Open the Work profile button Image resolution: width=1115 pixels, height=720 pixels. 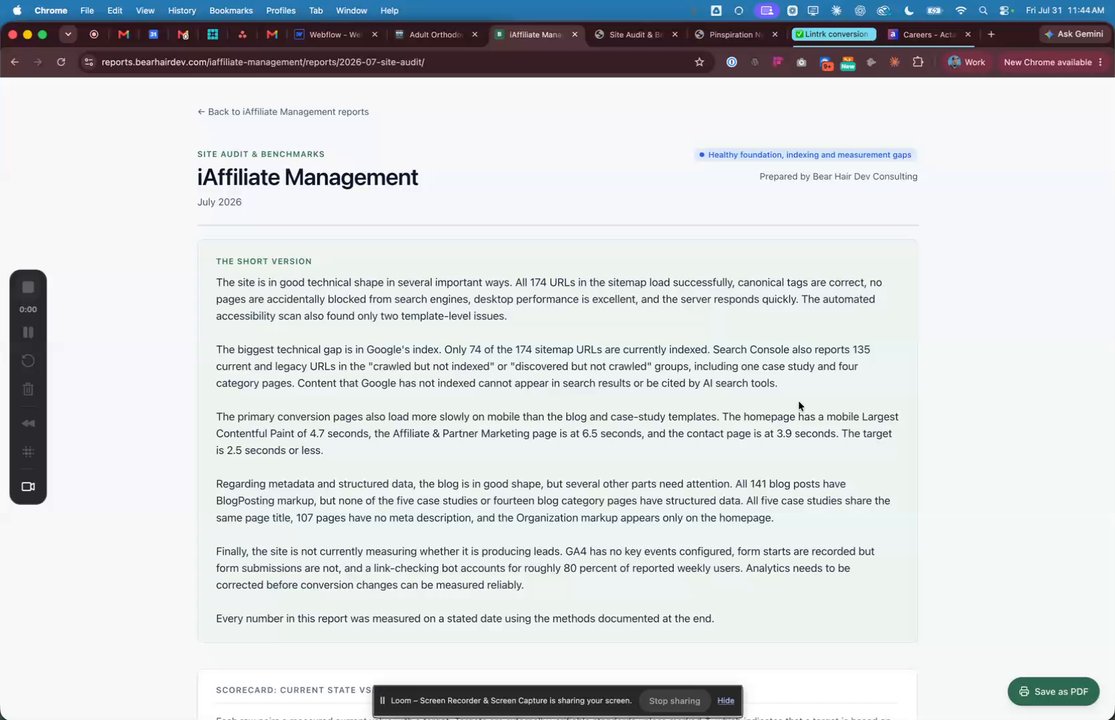point(966,62)
